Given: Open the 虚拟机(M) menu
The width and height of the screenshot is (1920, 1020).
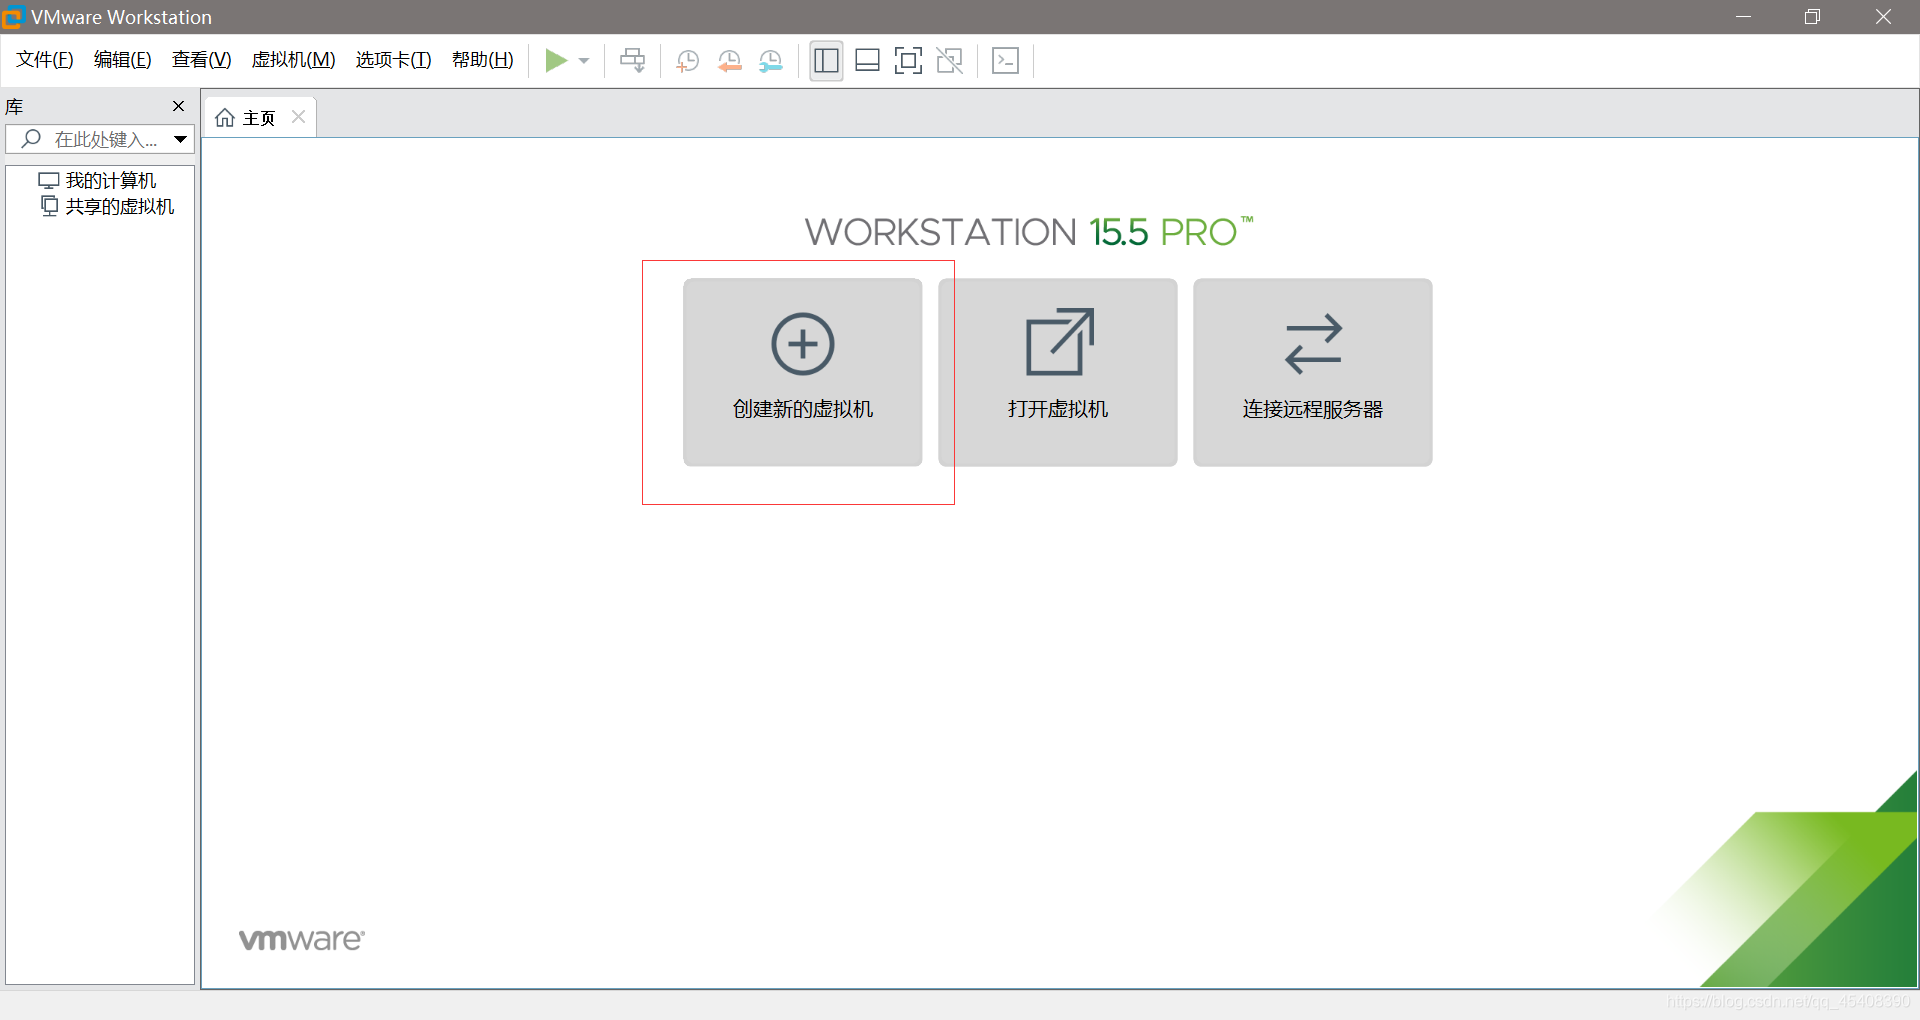Looking at the screenshot, I should (293, 60).
